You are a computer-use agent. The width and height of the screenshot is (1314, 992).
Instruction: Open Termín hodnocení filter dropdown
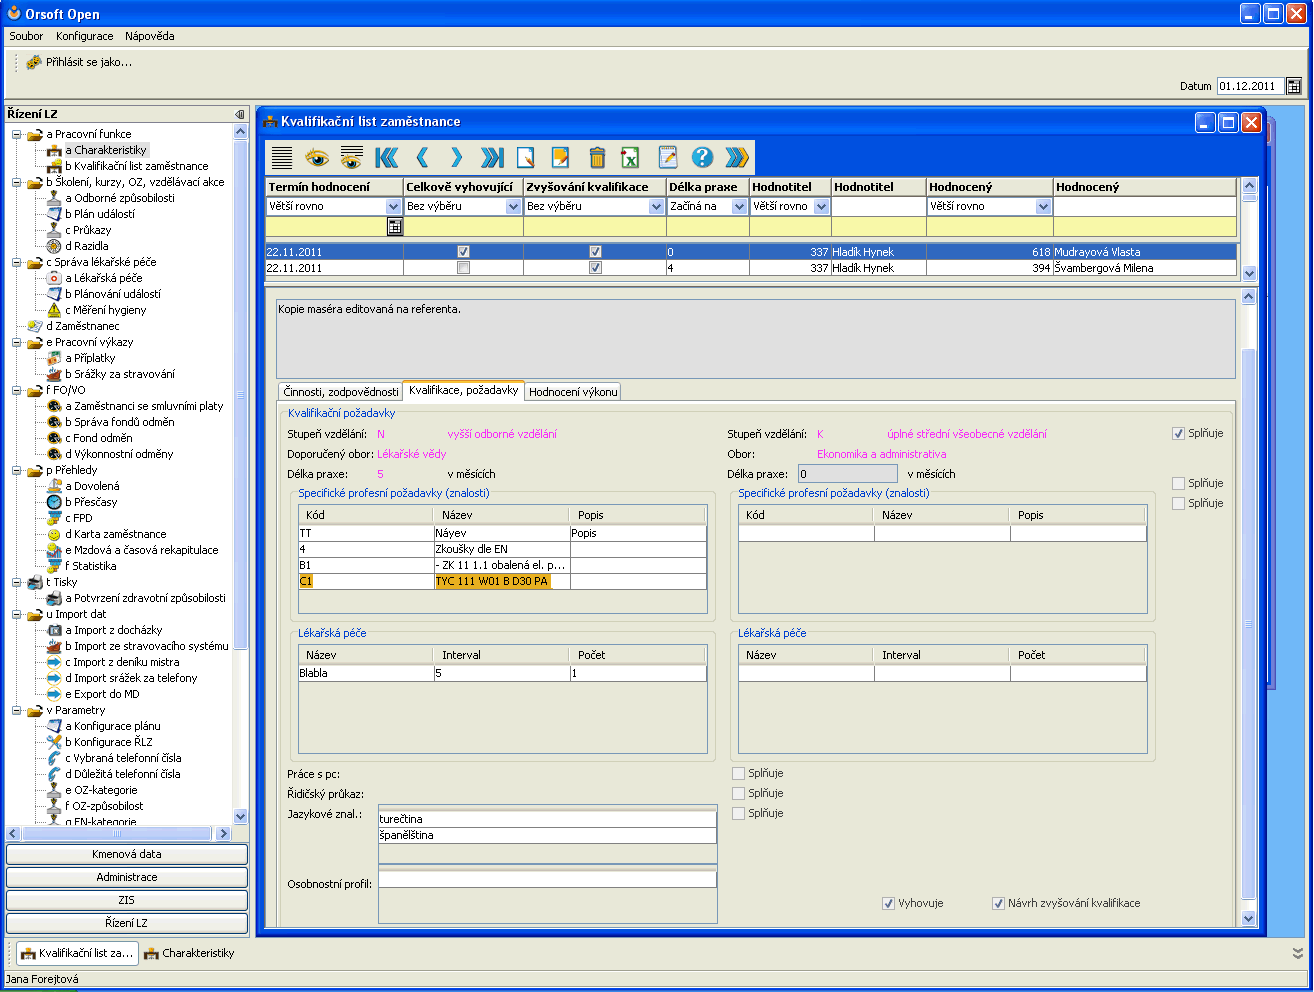[393, 207]
